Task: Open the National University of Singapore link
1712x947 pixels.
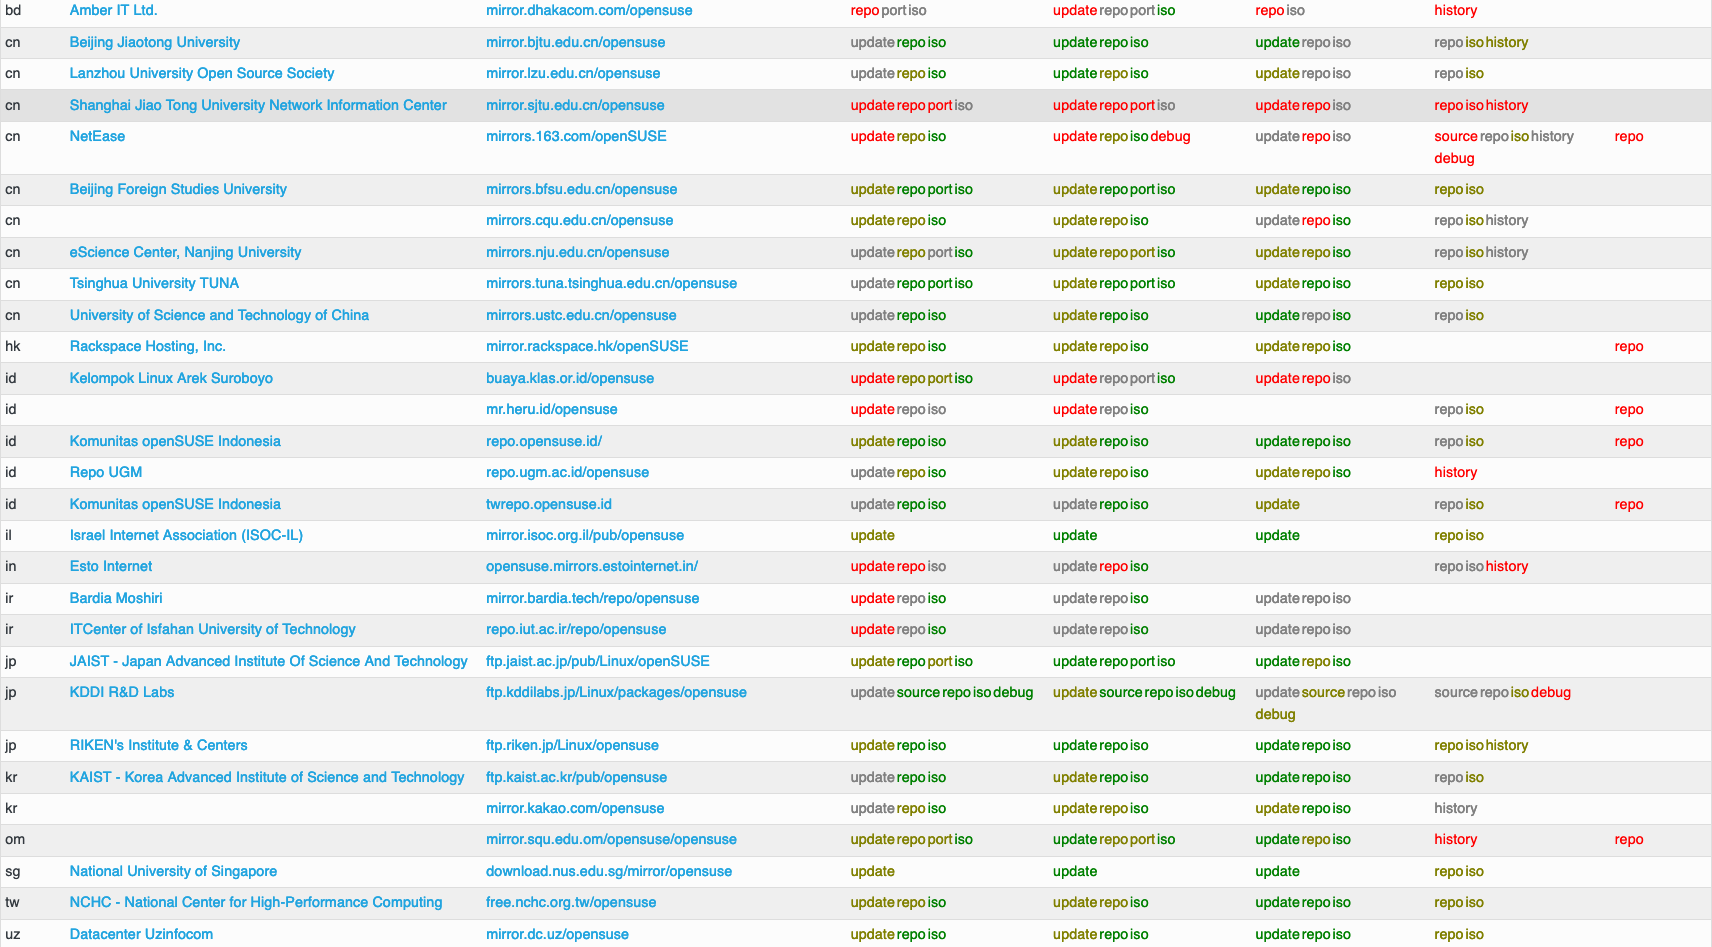Action: click(x=173, y=872)
